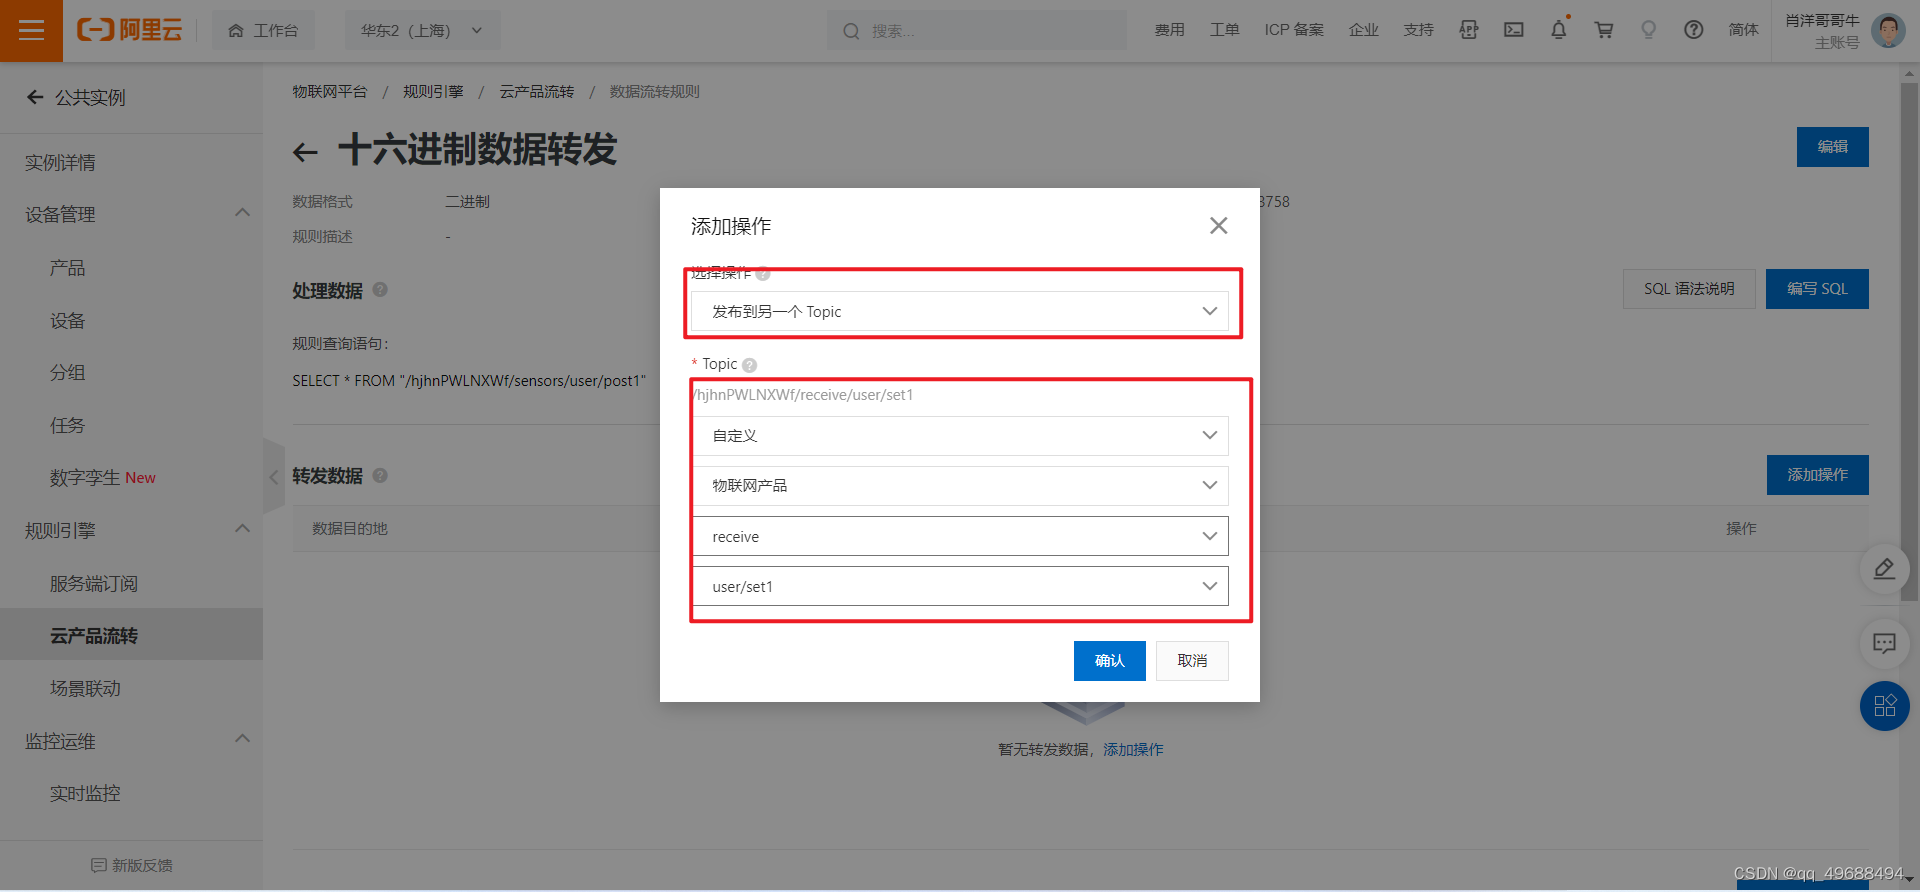
Task: Click the vertical page scrollbar
Action: 1909,340
